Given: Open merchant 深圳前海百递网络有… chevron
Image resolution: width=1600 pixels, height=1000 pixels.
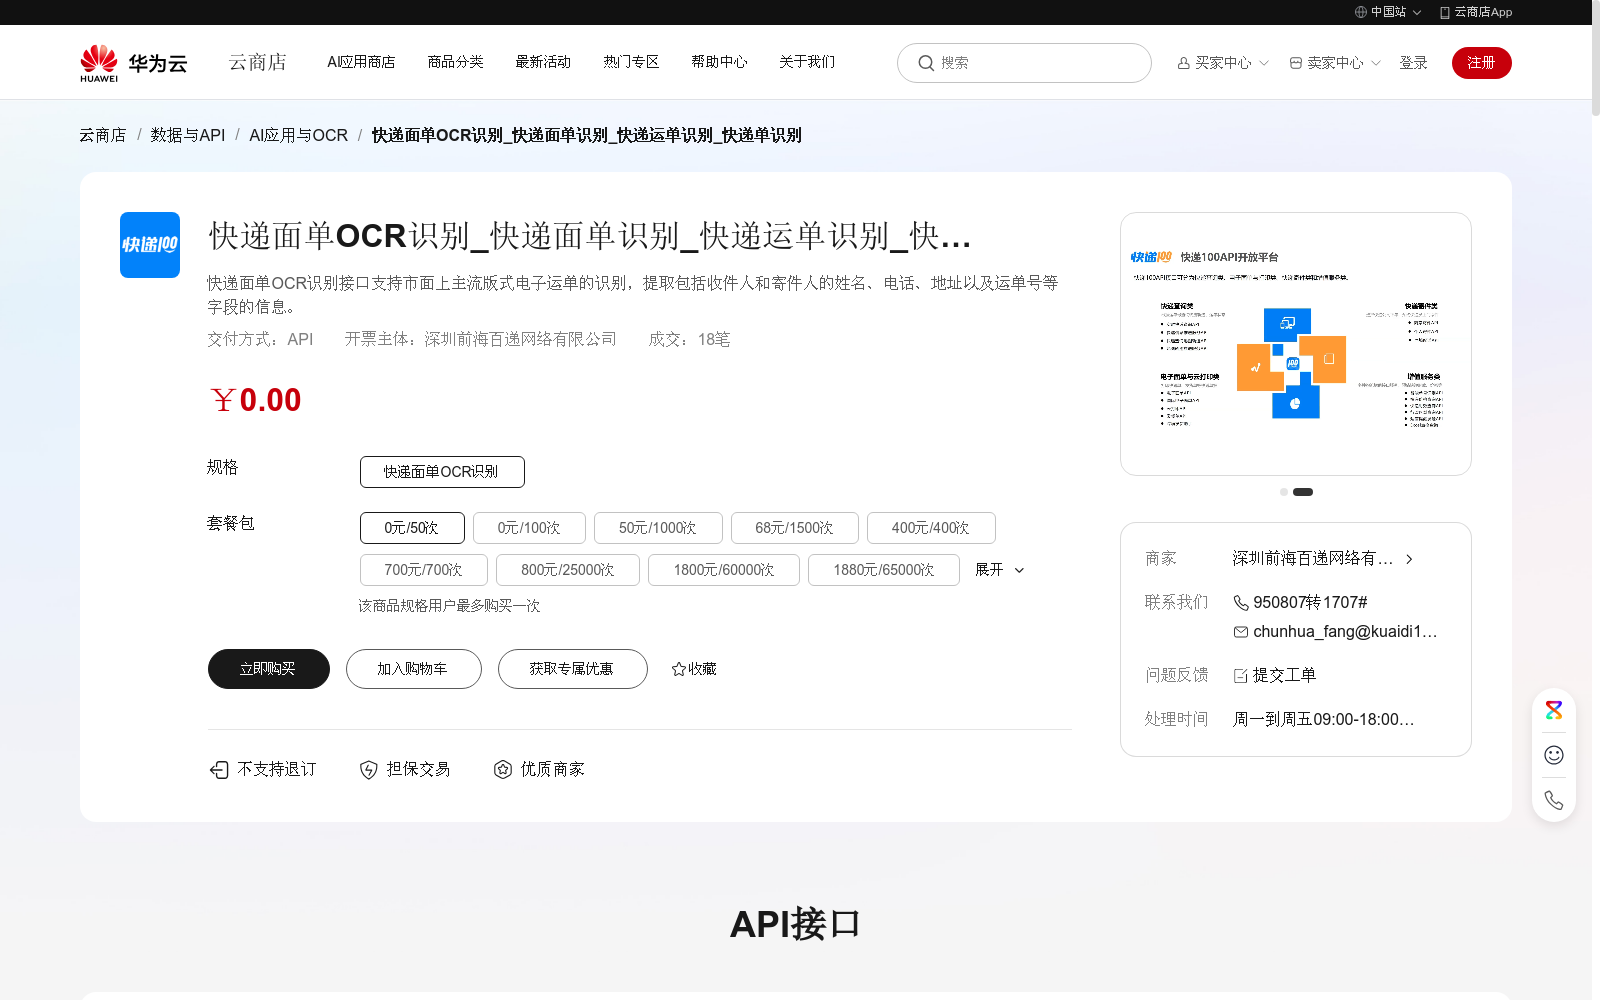Looking at the screenshot, I should [x=1409, y=559].
